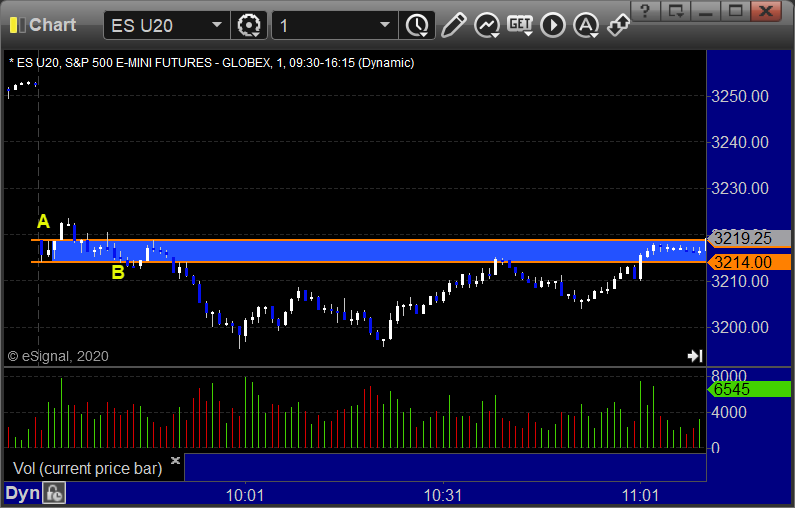
Task: Select the yellow B label annotation
Action: (118, 272)
